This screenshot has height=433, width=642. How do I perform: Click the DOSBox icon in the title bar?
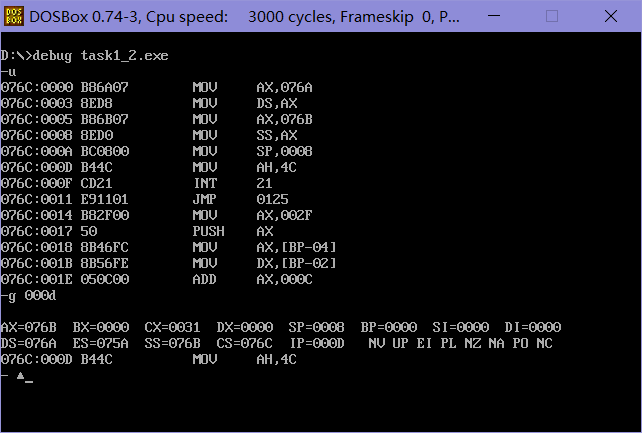(14, 16)
